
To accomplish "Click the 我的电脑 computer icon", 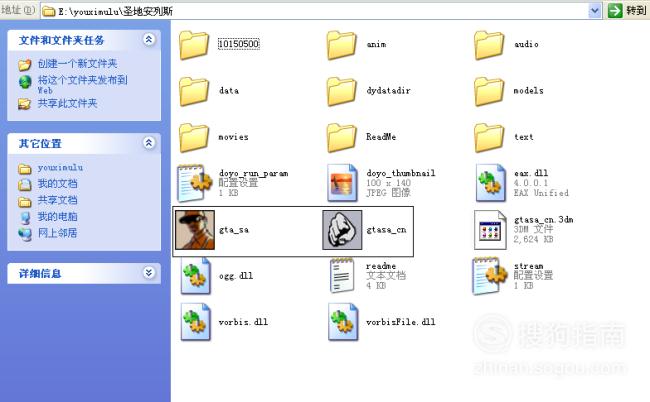I will click(x=25, y=217).
